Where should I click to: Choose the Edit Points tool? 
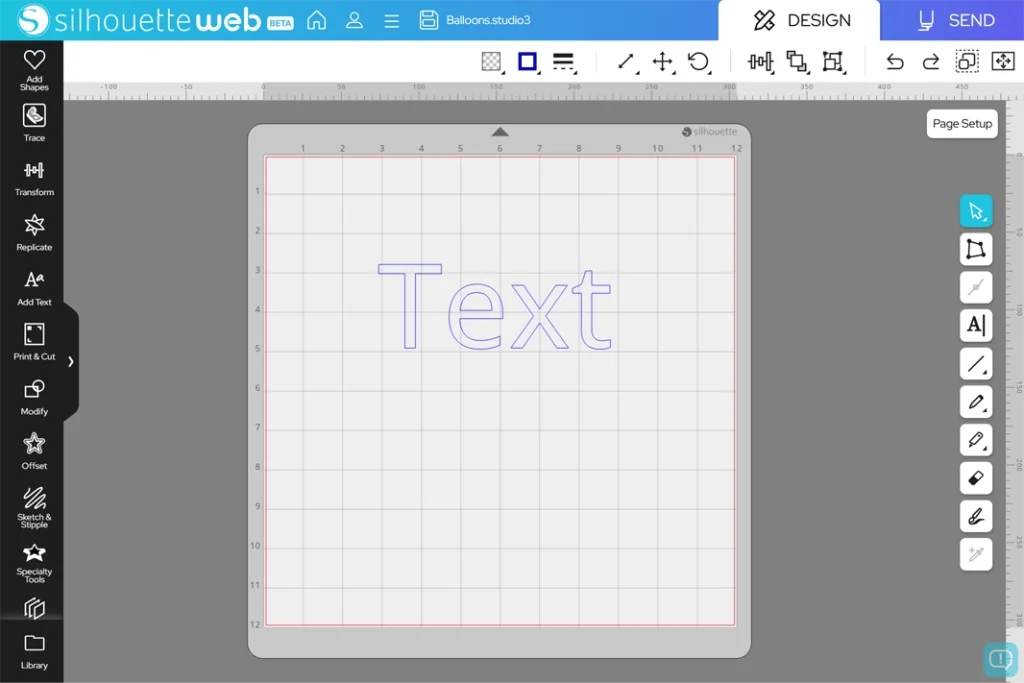click(x=976, y=249)
